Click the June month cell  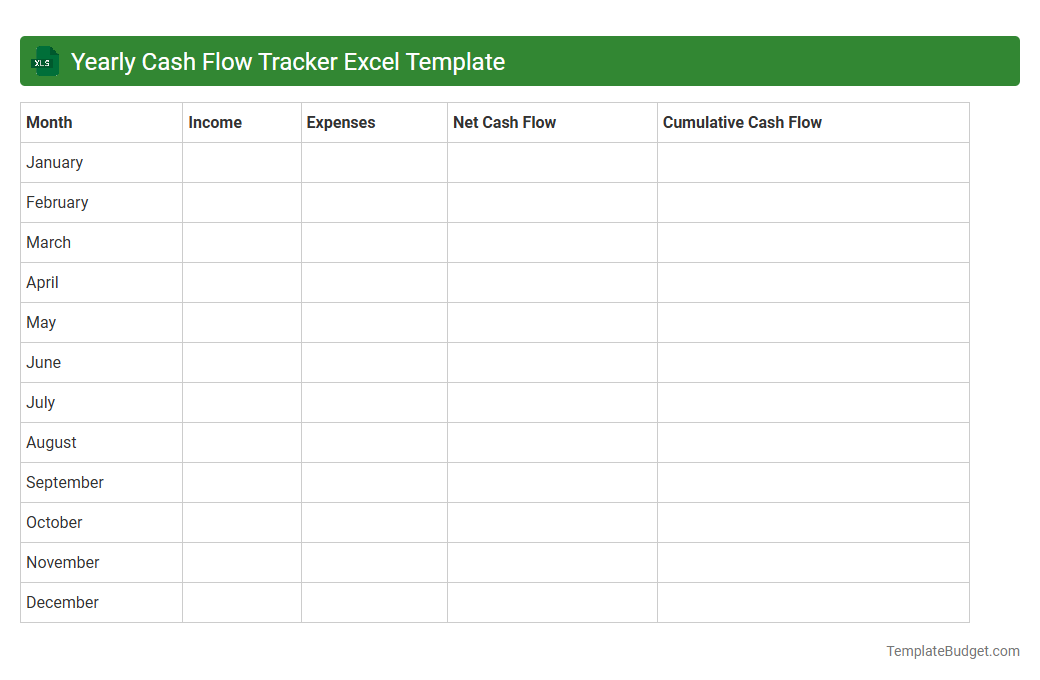click(43, 362)
